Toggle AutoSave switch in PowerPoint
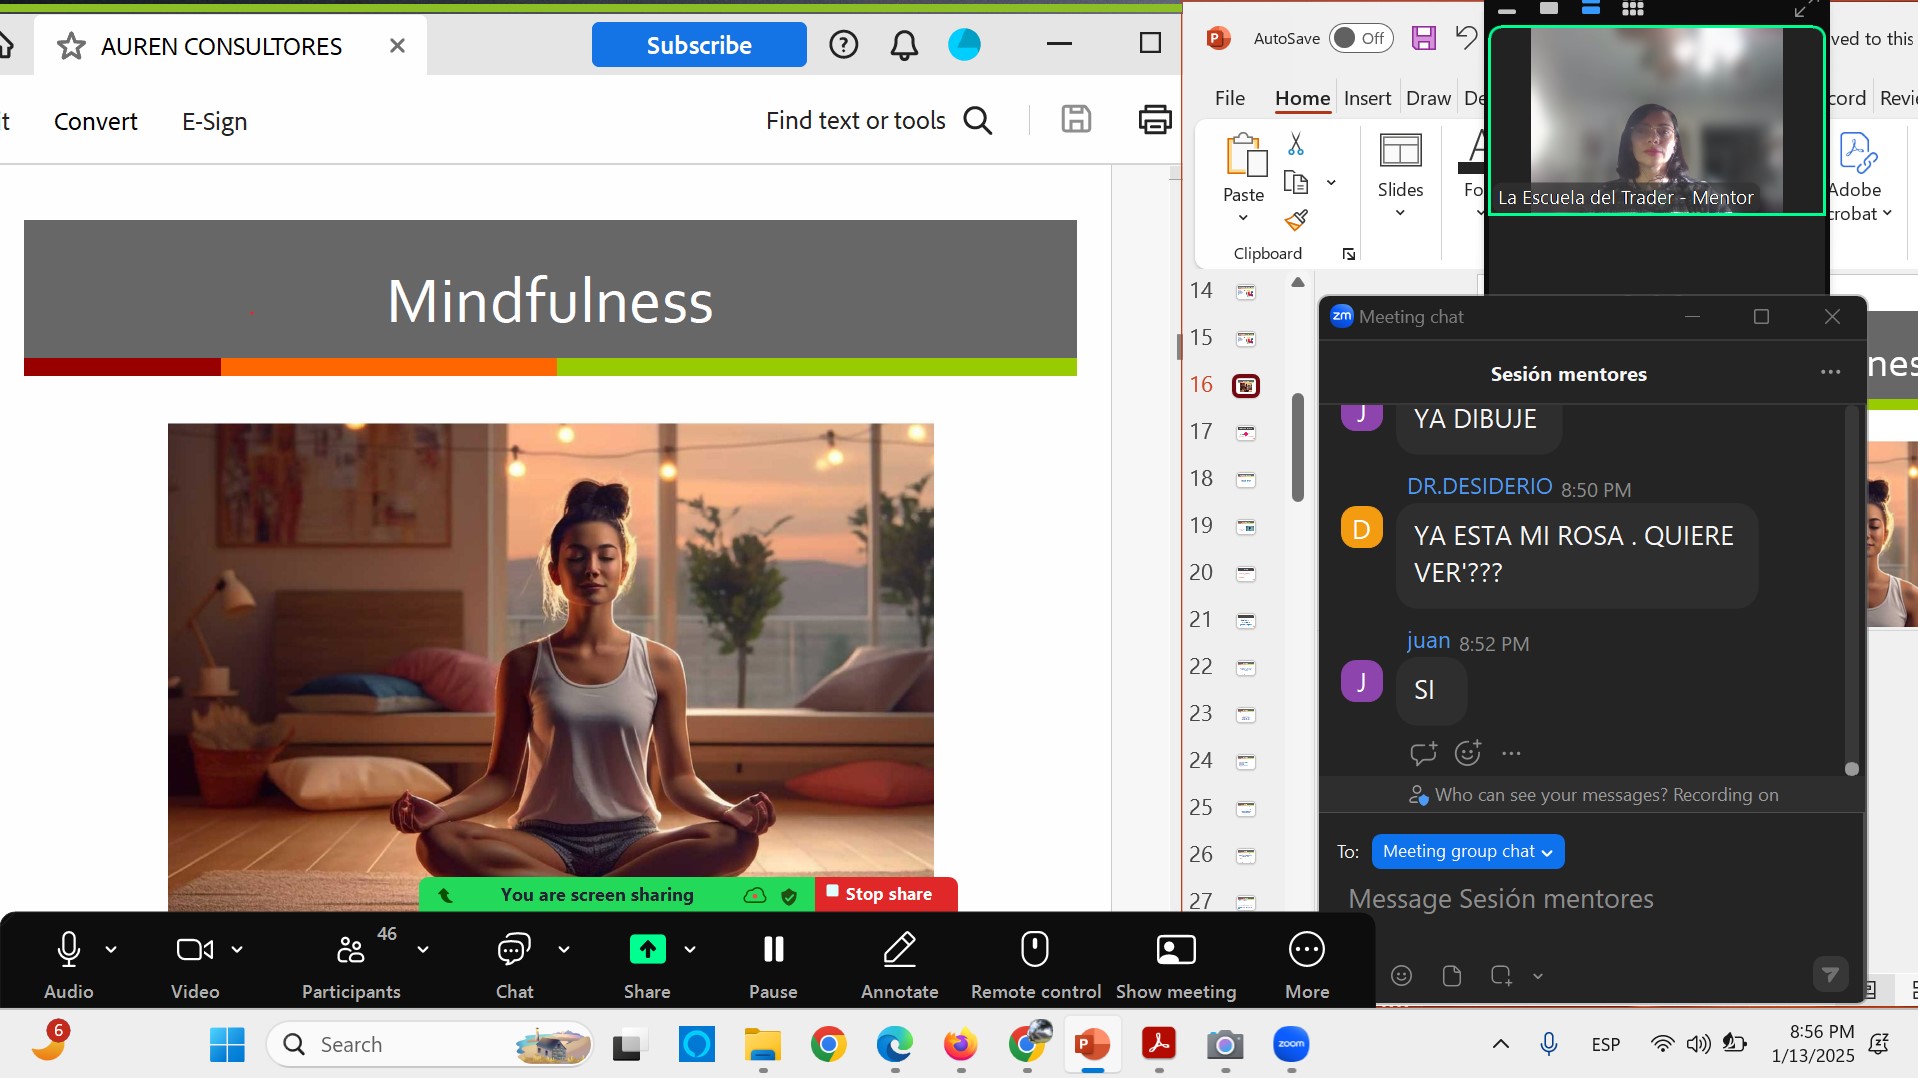Viewport: 1918px width, 1078px height. (x=1361, y=38)
